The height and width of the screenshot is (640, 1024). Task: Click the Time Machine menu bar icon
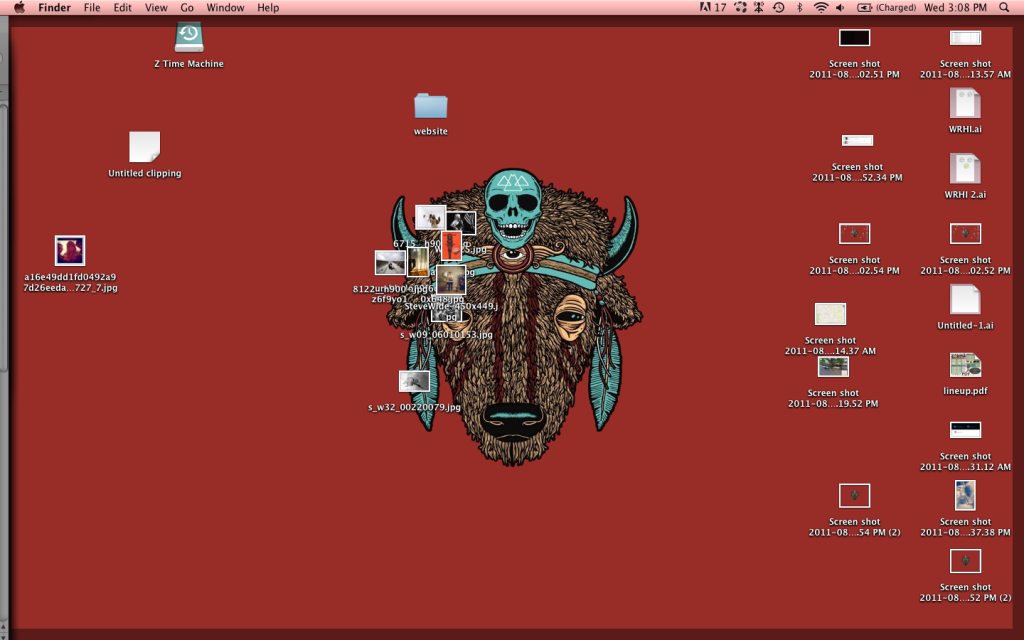point(778,7)
